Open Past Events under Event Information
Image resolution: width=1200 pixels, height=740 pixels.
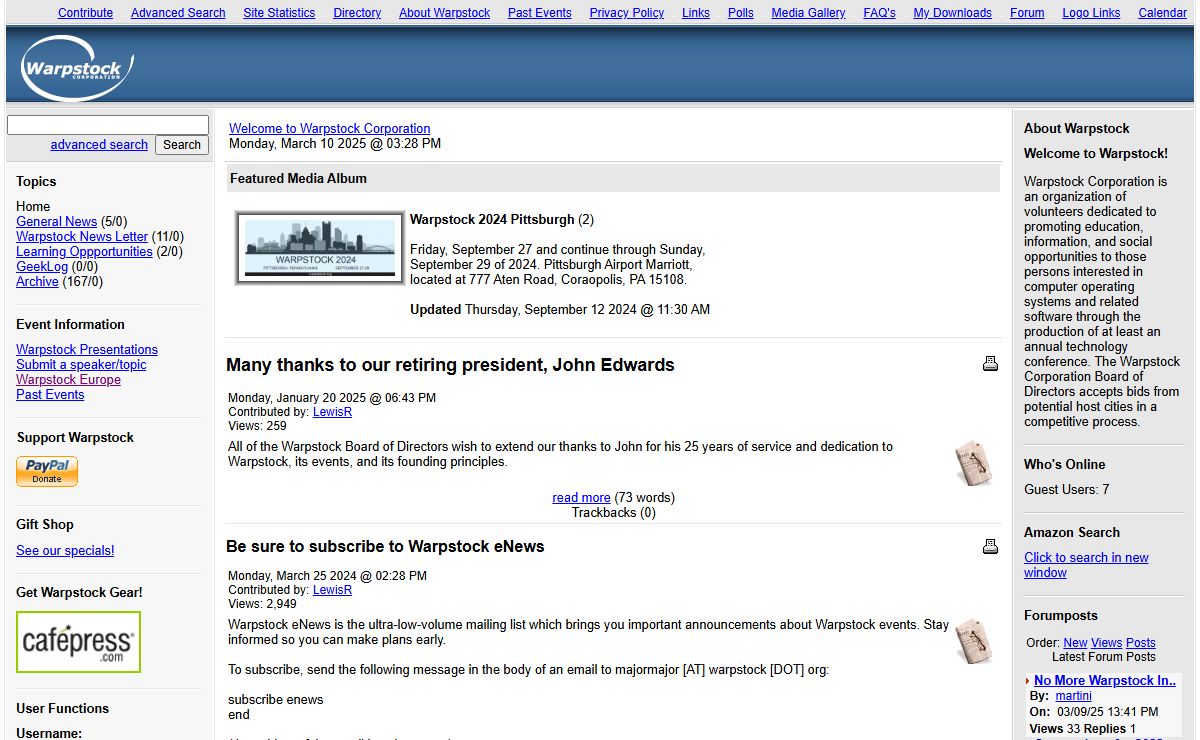click(50, 395)
